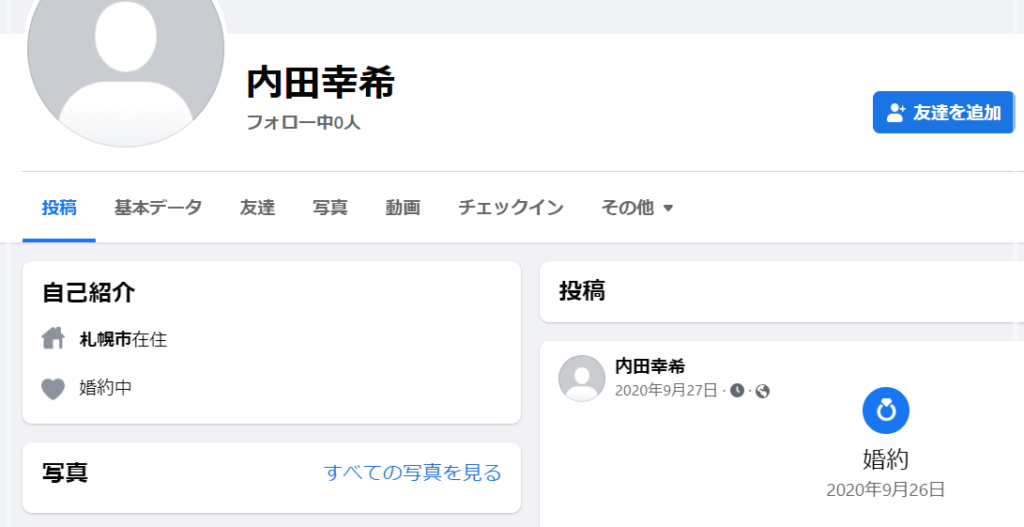Click the globe public-audience icon on post
This screenshot has height=527, width=1024.
tap(762, 391)
